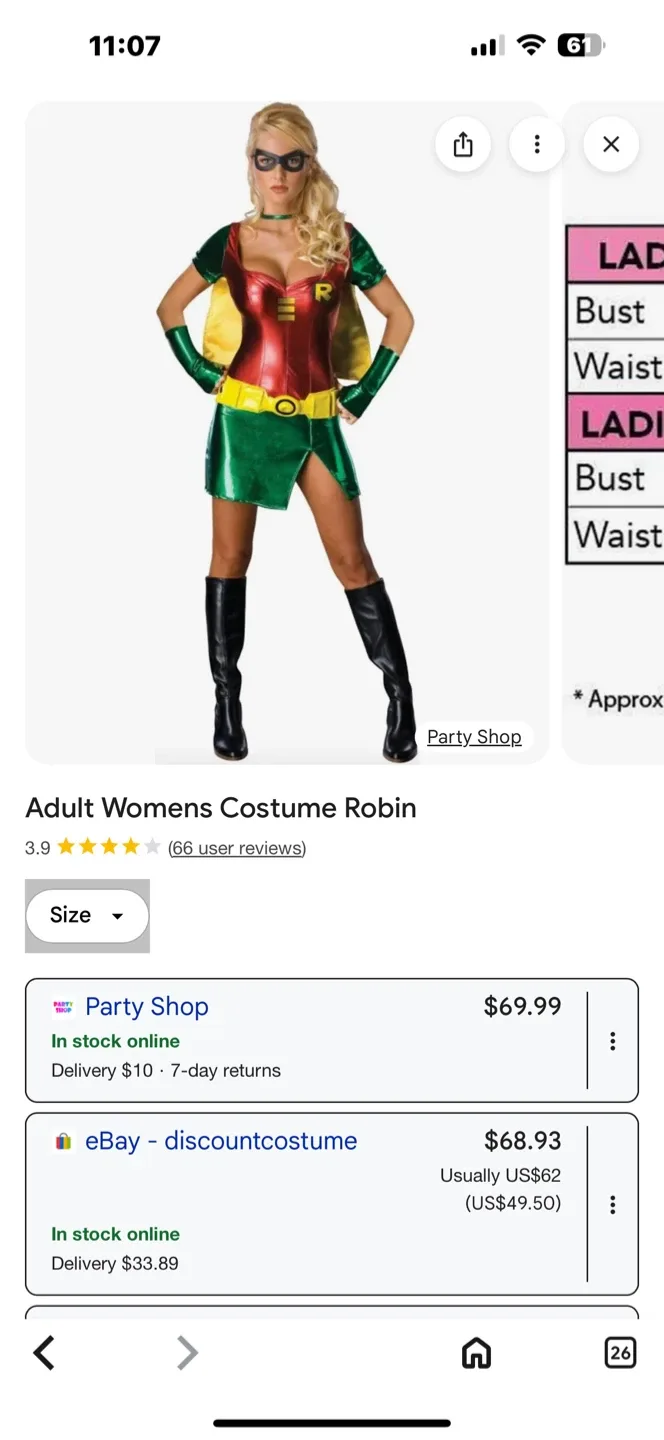The image size is (664, 1440).
Task: Go back using the left navigation arrow
Action: (x=43, y=1353)
